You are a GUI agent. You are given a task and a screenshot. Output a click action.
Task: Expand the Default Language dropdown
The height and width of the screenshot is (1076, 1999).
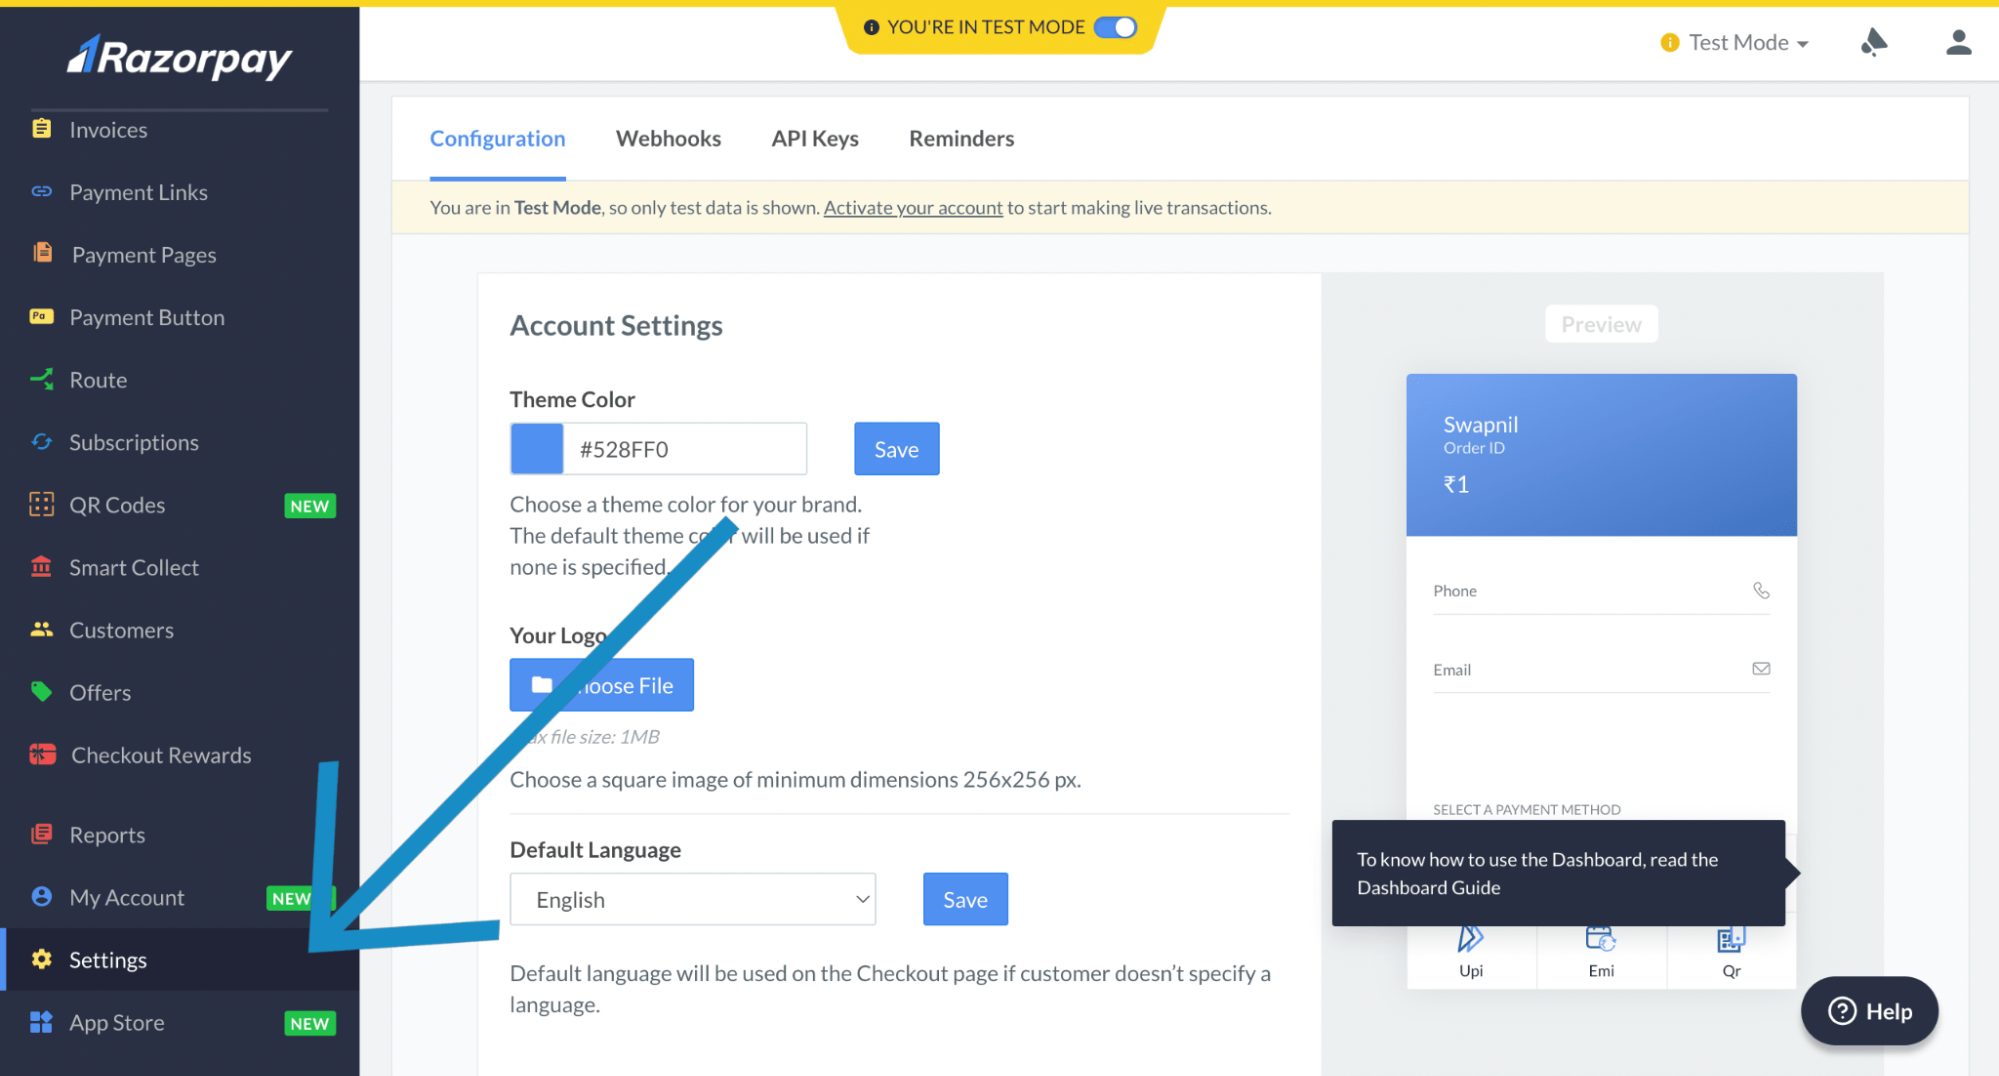692,899
